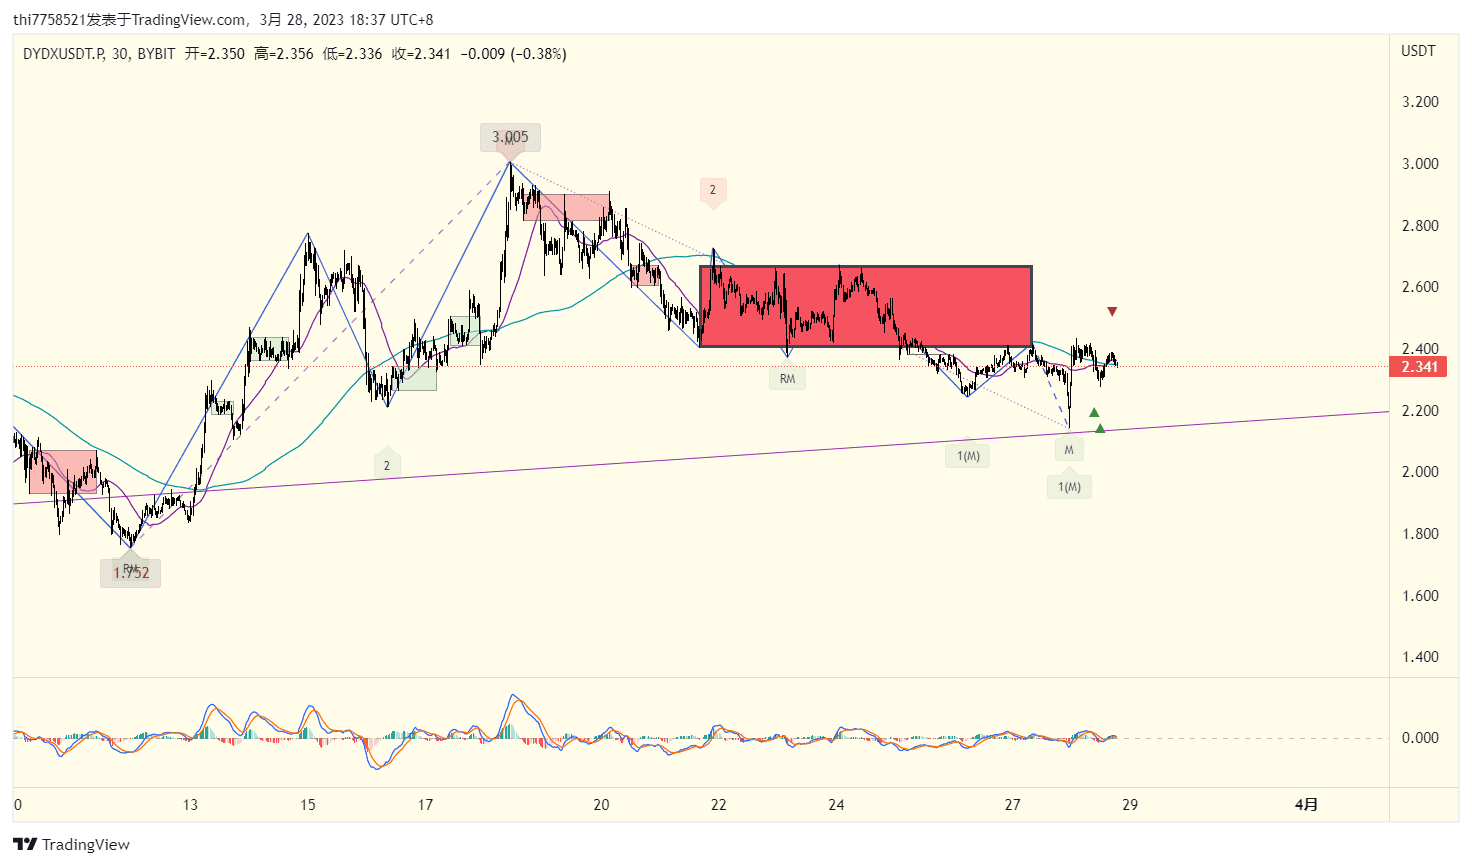Click the red down-triangle sell marker

(x=1112, y=312)
